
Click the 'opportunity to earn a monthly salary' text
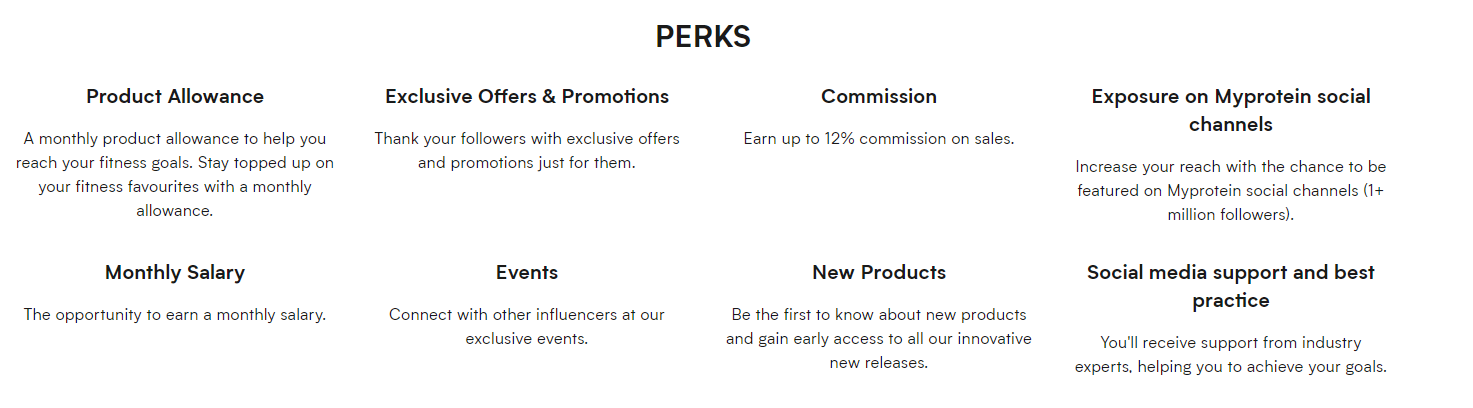pos(175,315)
